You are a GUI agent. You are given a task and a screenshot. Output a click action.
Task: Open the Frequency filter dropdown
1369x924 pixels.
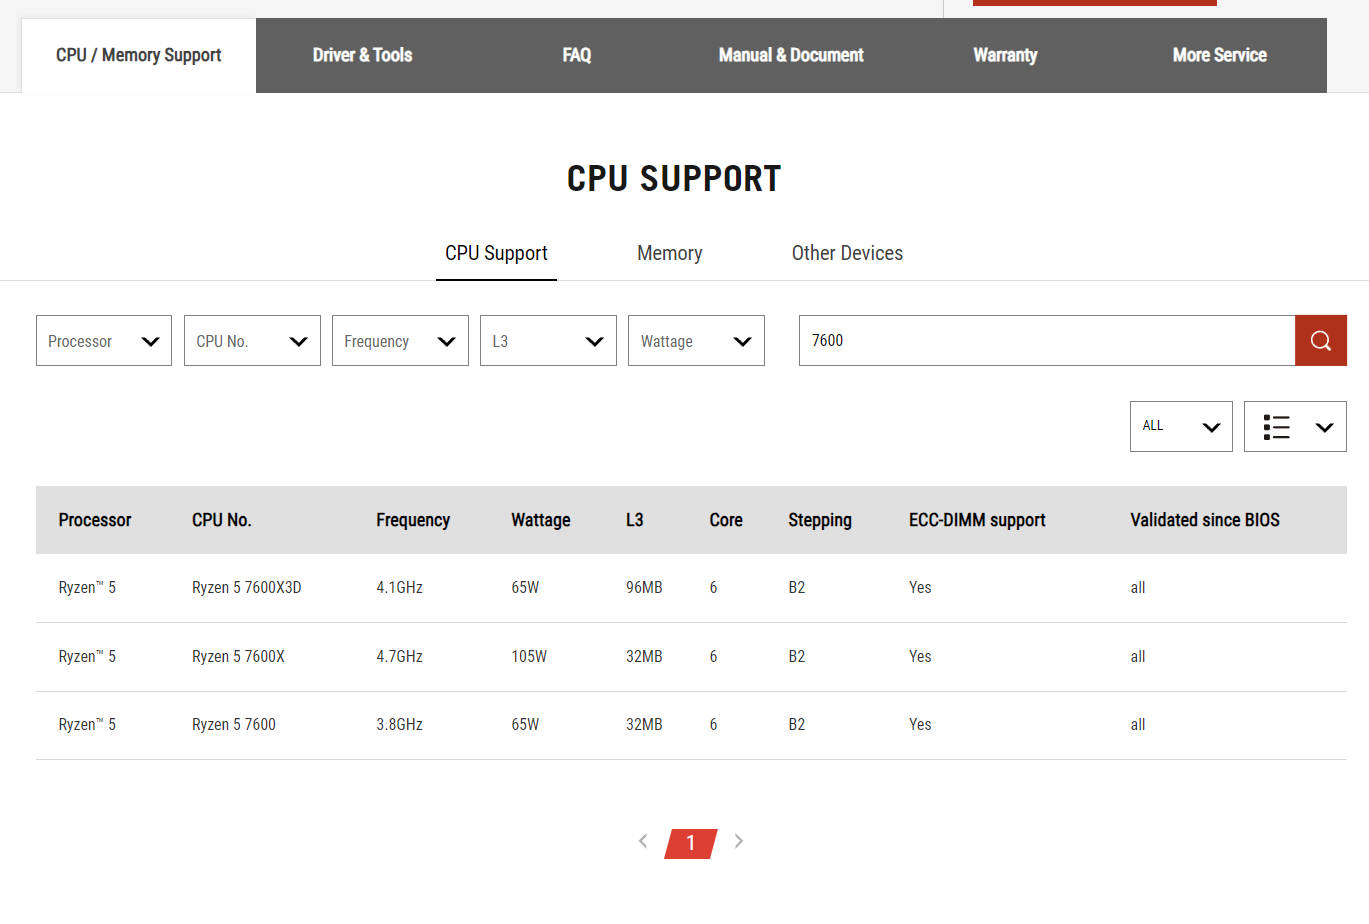coord(400,341)
